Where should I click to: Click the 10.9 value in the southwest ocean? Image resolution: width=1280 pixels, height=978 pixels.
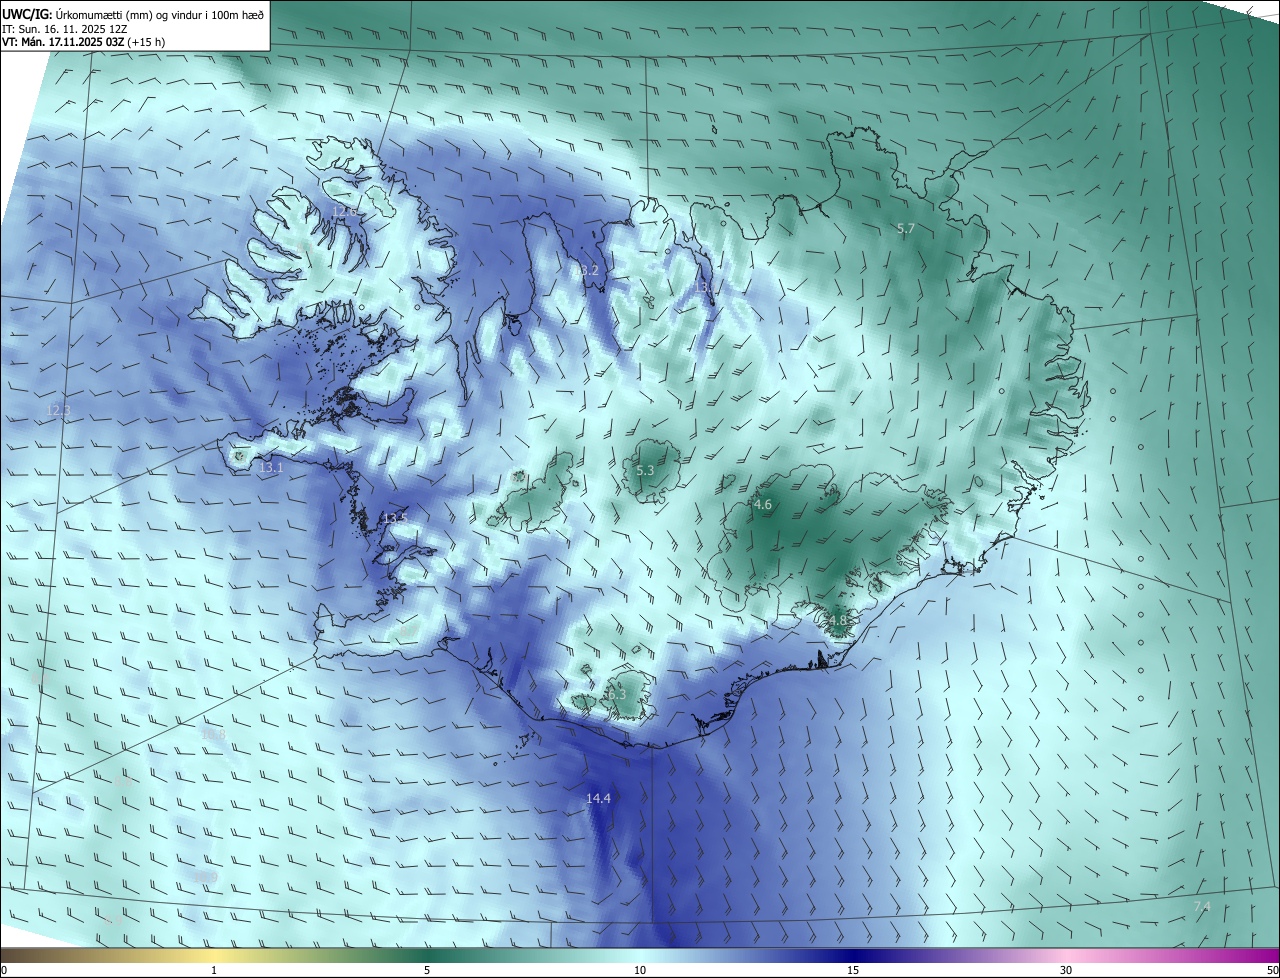pos(206,877)
